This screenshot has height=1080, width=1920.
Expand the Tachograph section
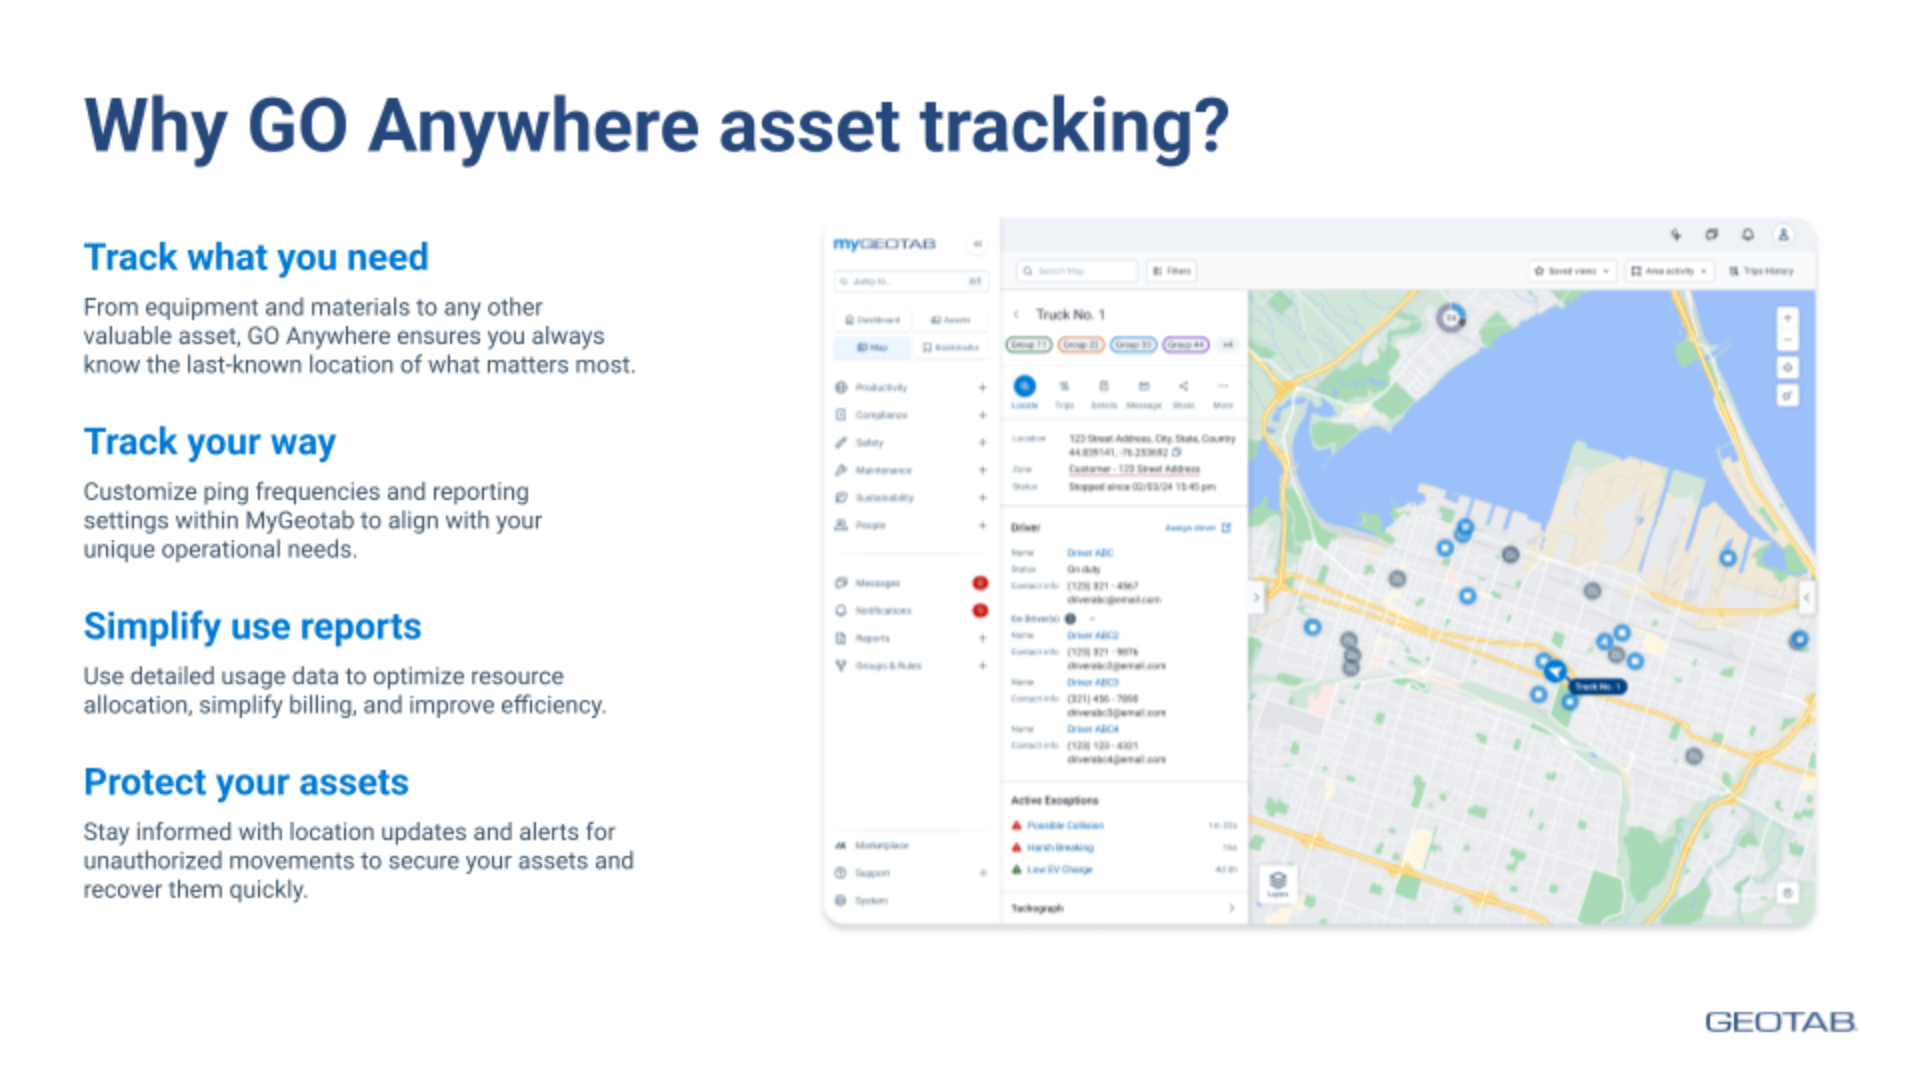pos(1231,908)
